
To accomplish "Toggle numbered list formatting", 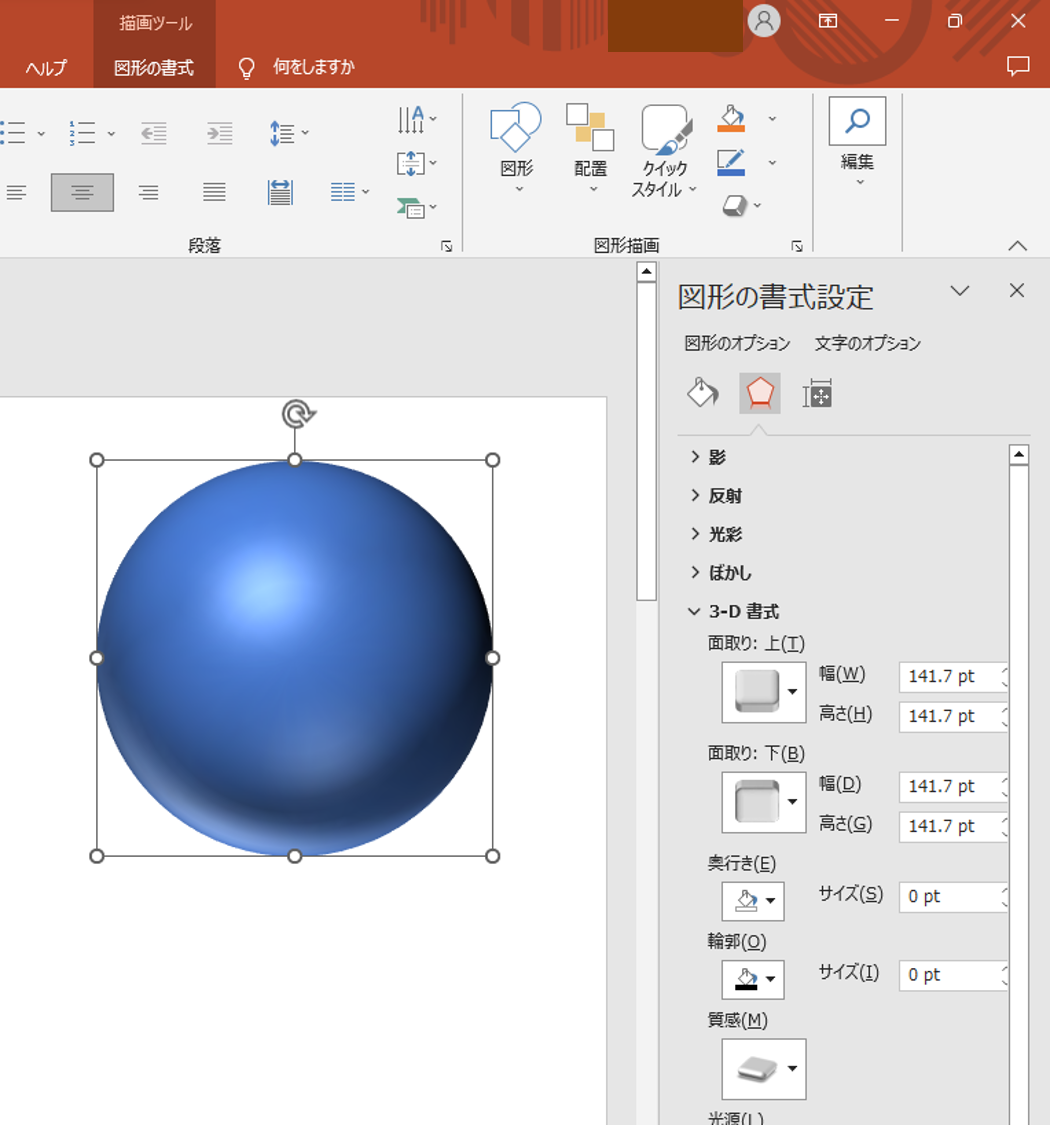I will point(83,131).
